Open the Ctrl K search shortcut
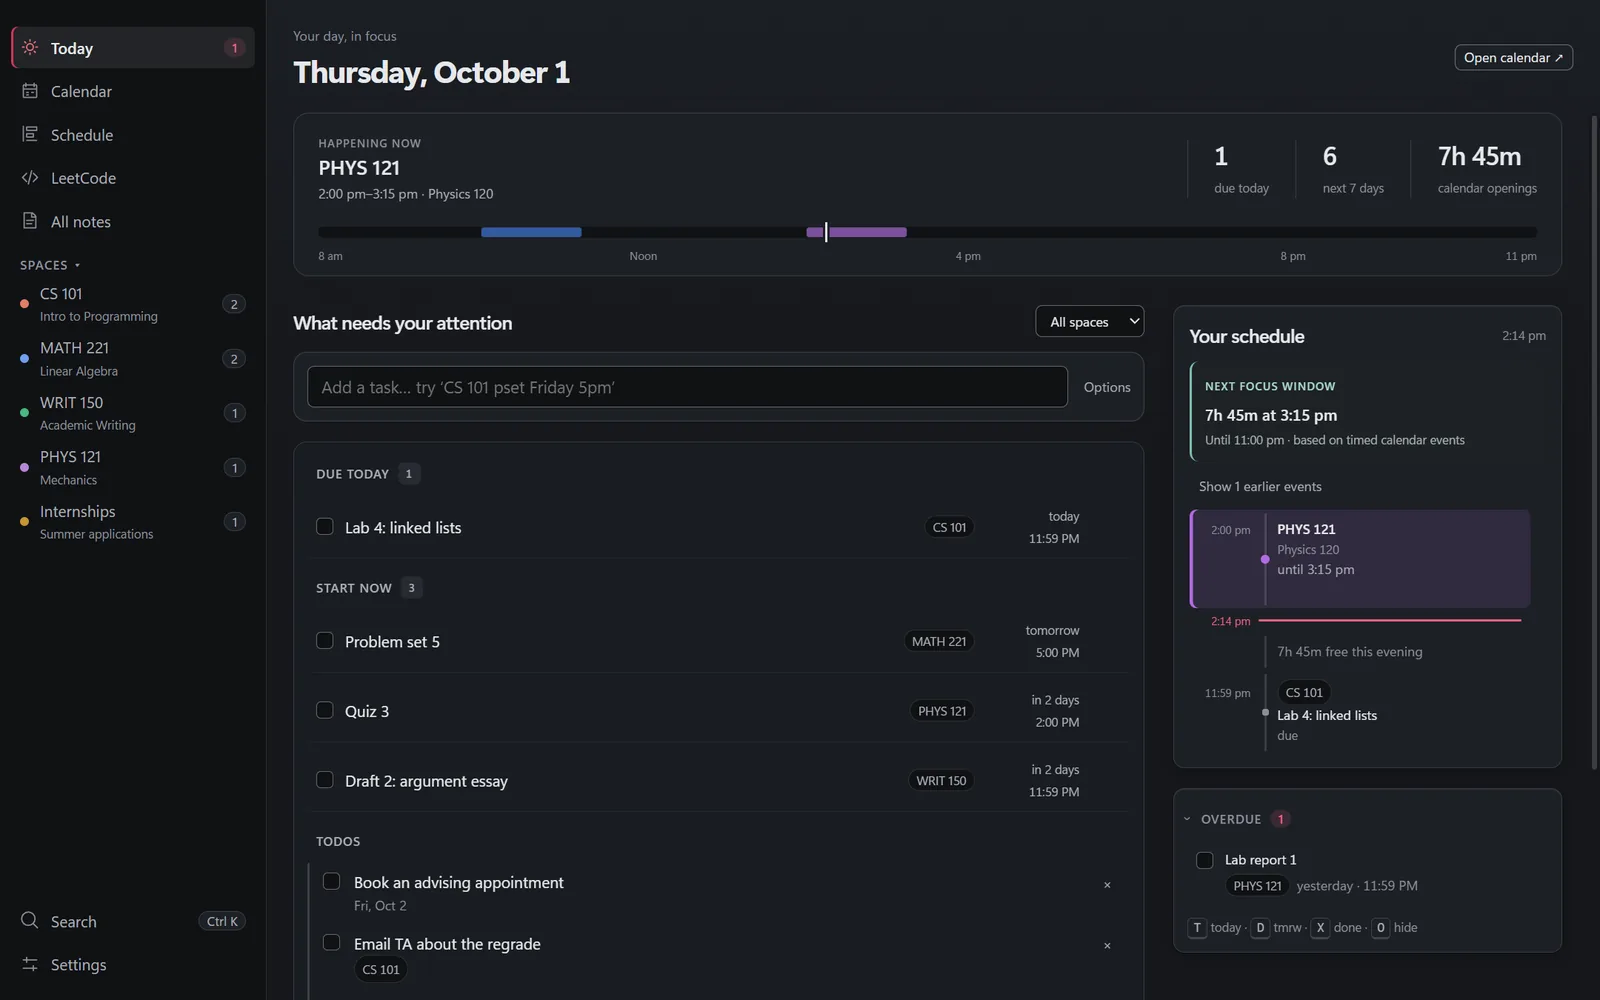Viewport: 1600px width, 1000px height. [x=222, y=921]
